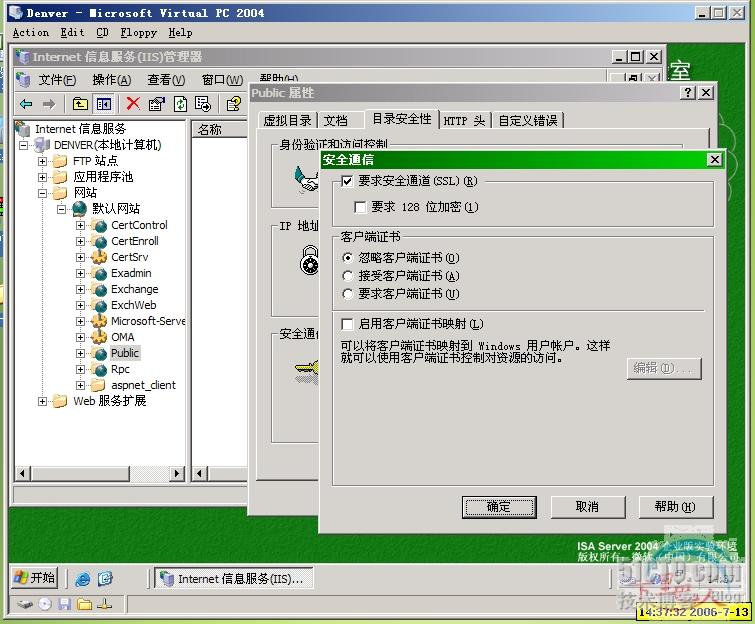Select 要求客户端证书 radio button
755x624 pixels.
347,294
